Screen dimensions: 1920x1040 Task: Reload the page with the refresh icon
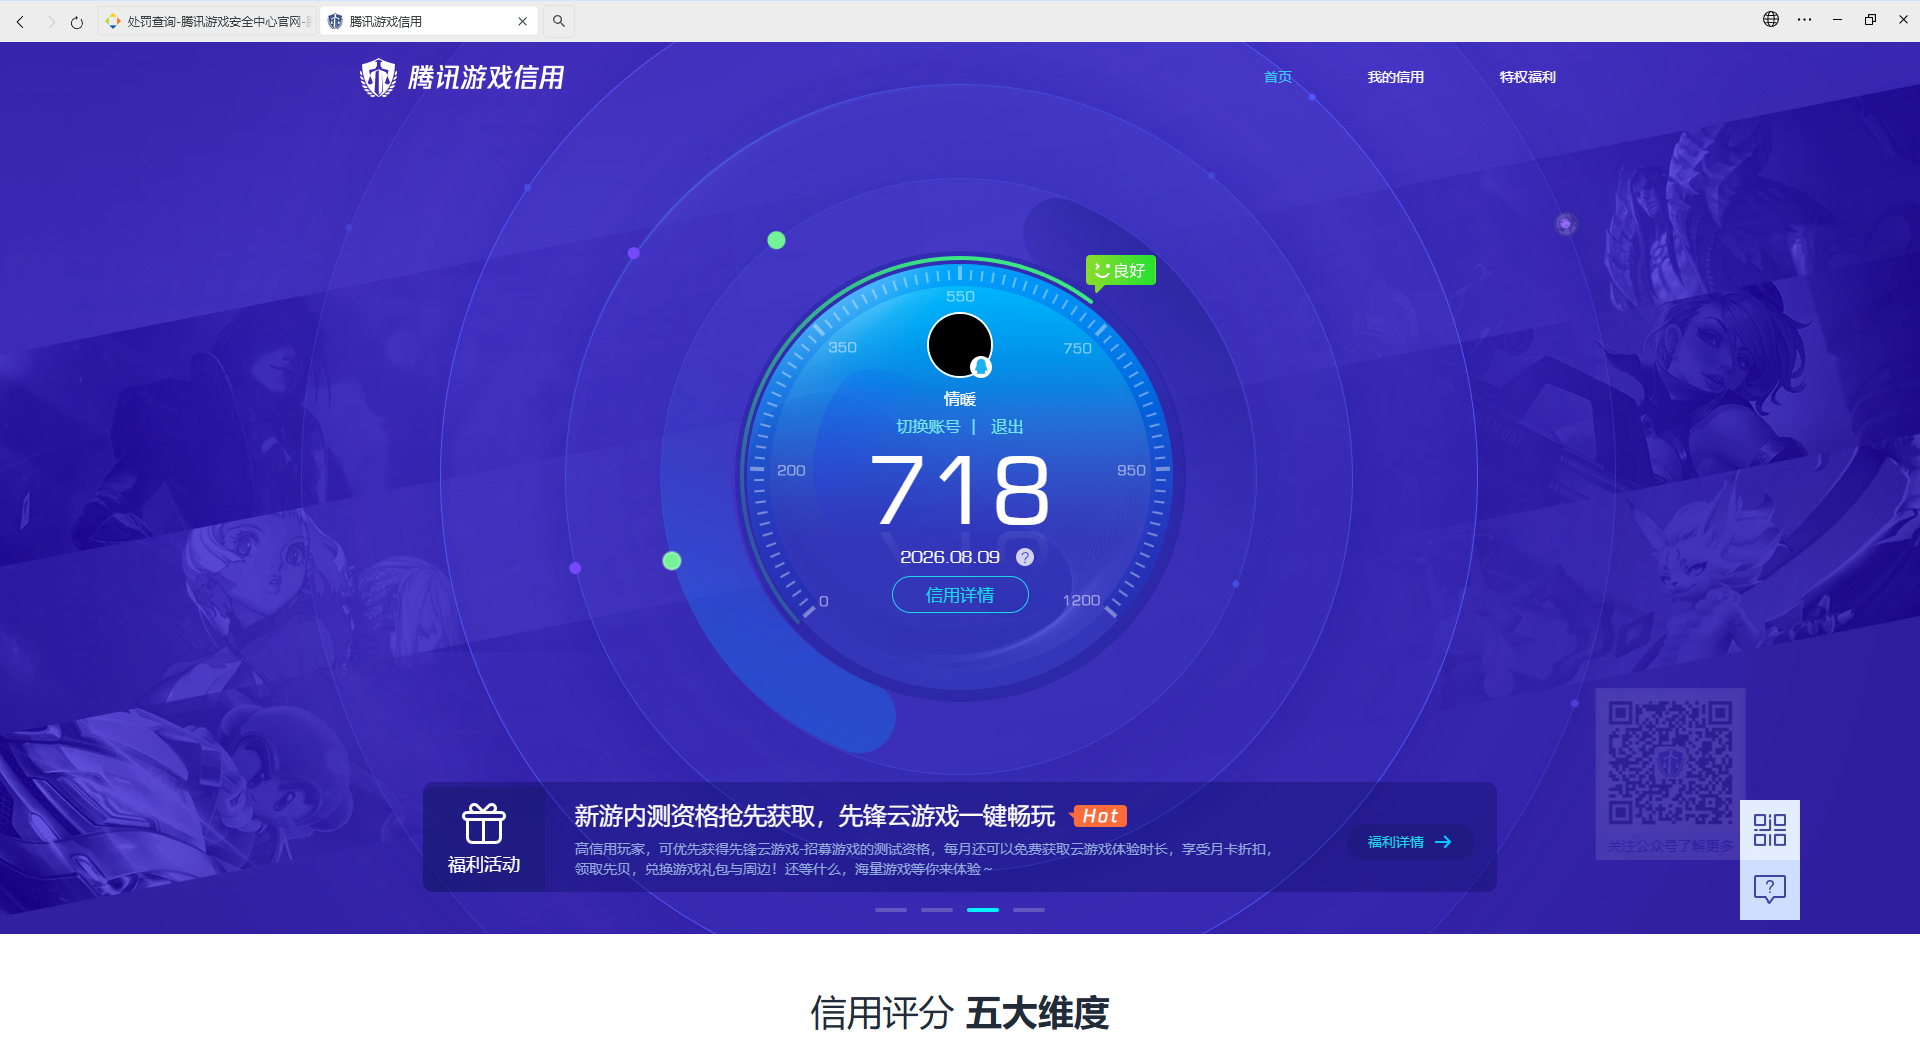click(x=77, y=21)
